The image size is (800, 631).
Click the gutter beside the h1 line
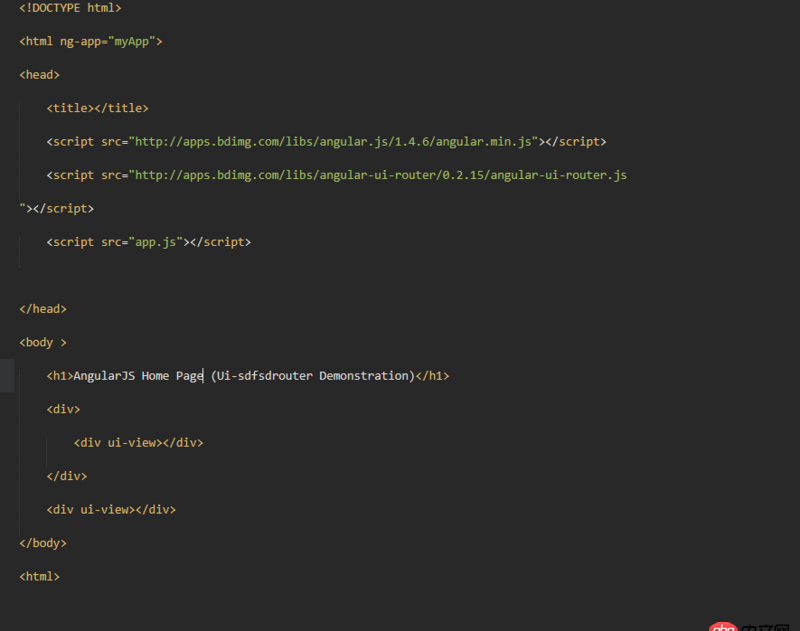8,375
